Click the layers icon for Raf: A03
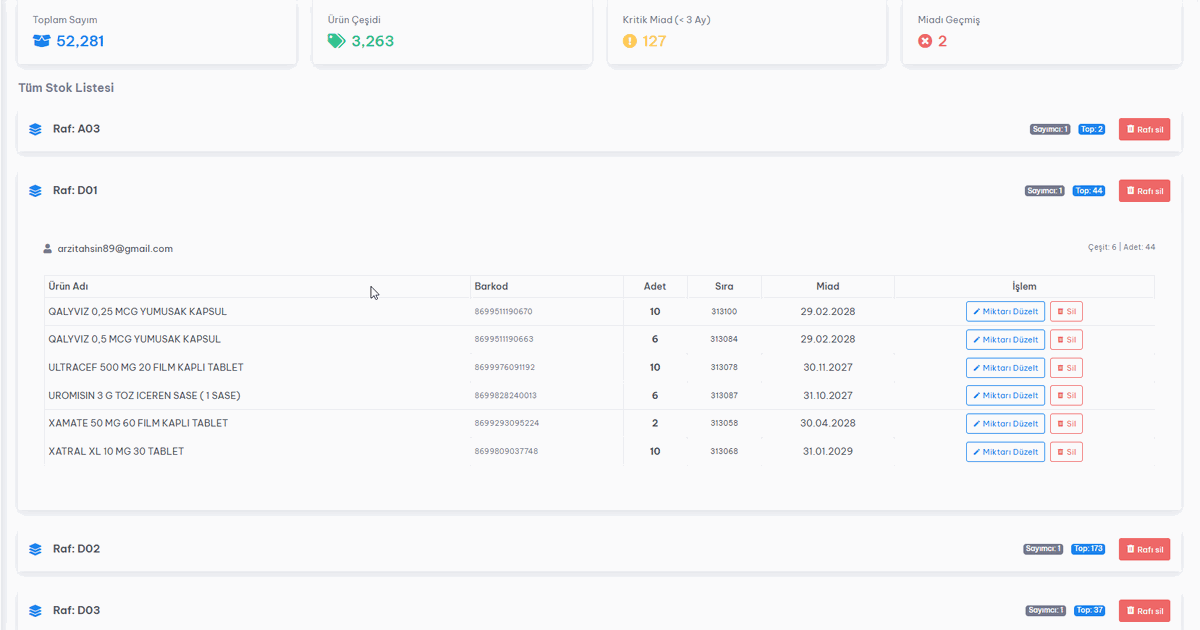 (35, 129)
